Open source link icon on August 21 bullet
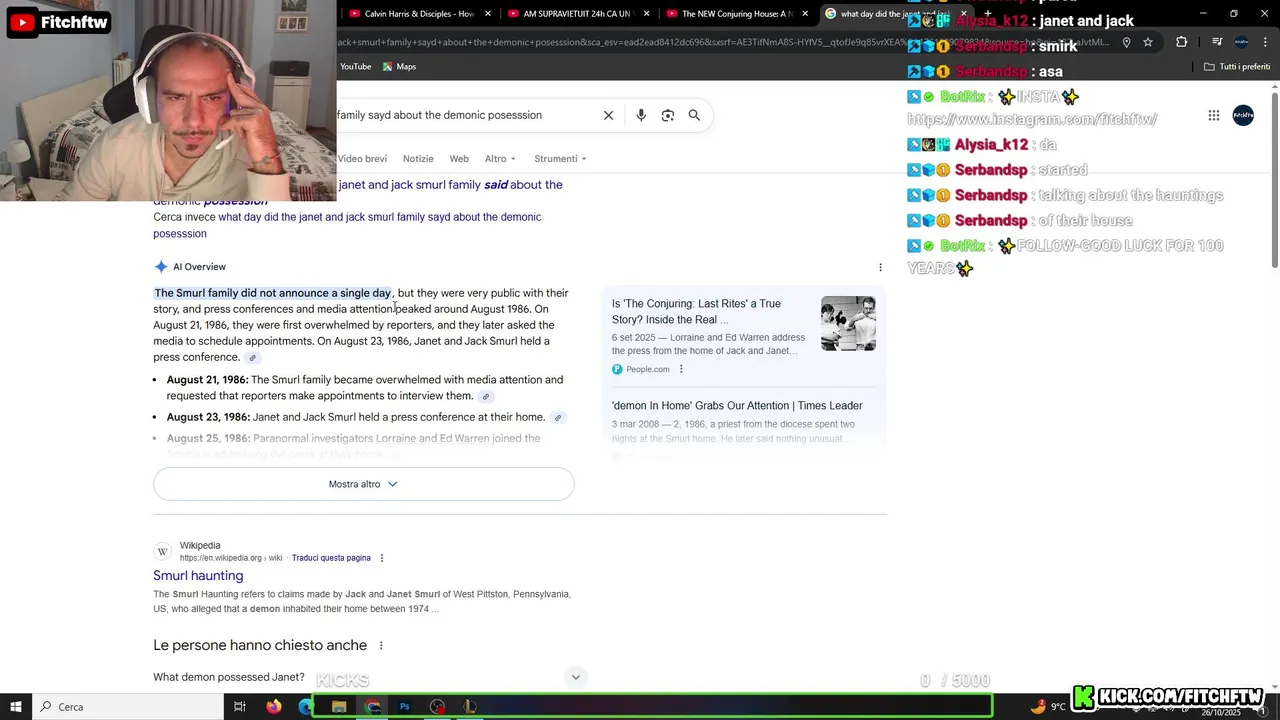Screen dimensions: 1280x720 tap(486, 397)
